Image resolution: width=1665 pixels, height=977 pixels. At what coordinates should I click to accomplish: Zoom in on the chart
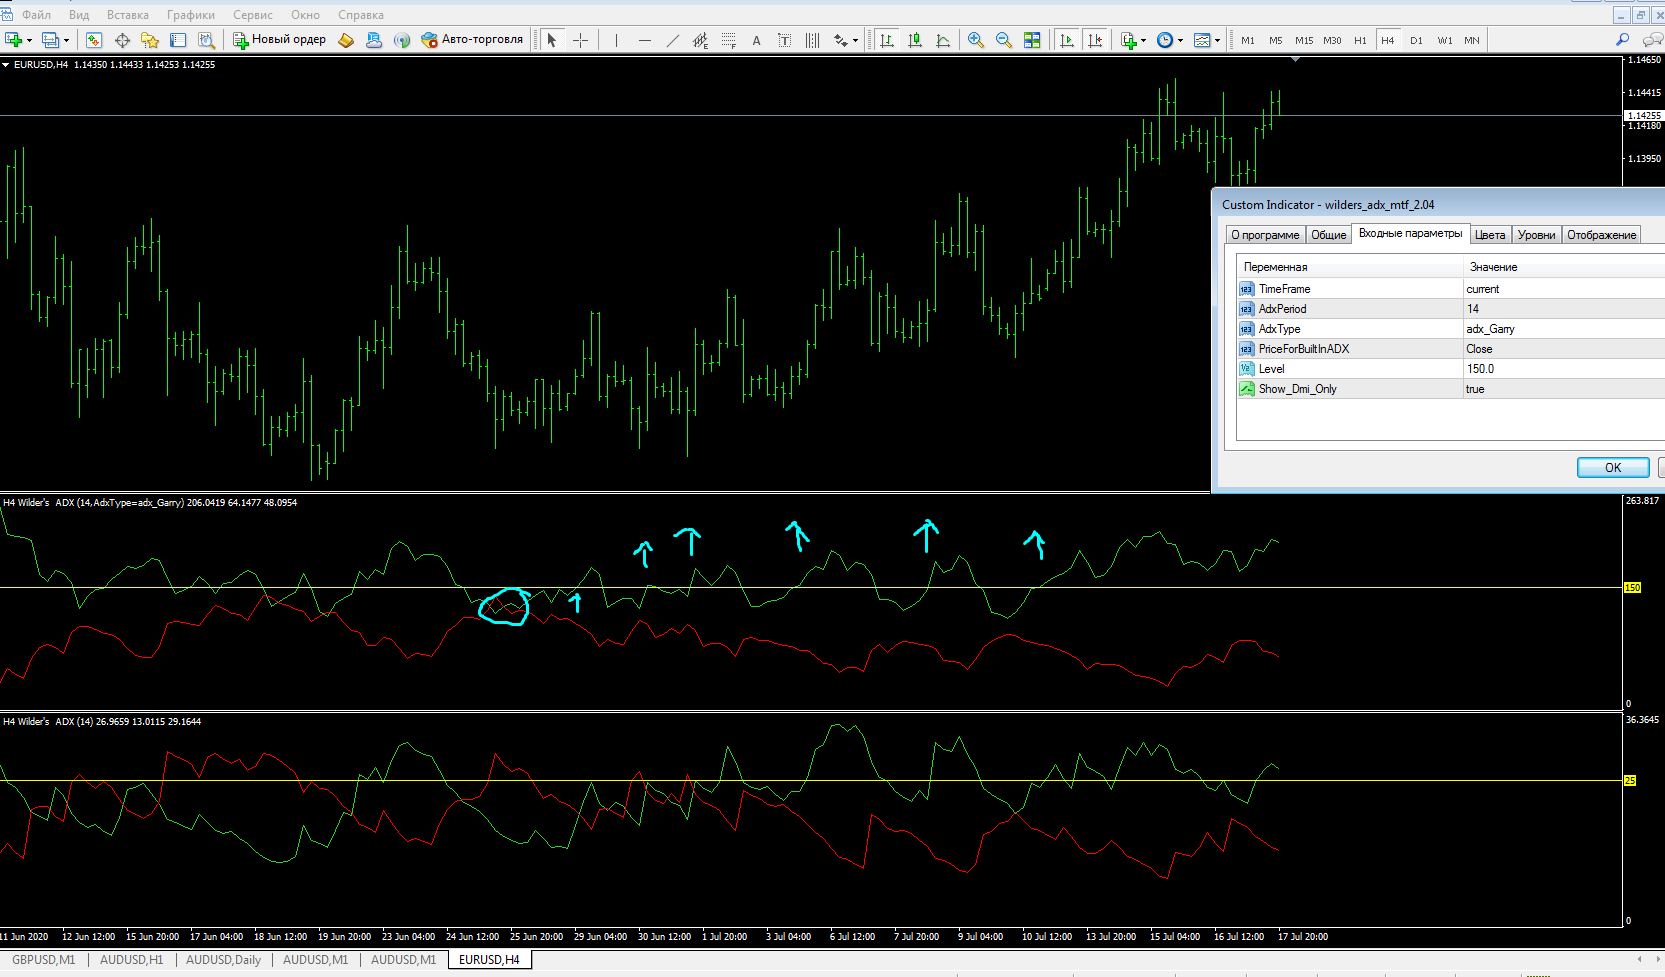tap(975, 40)
